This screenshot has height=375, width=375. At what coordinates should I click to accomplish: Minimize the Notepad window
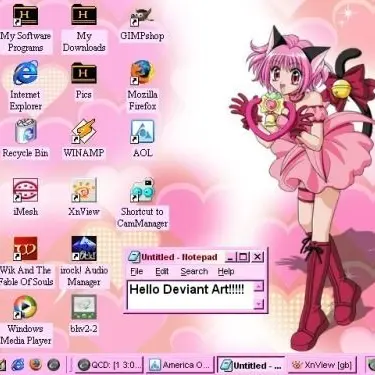[x=230, y=257]
